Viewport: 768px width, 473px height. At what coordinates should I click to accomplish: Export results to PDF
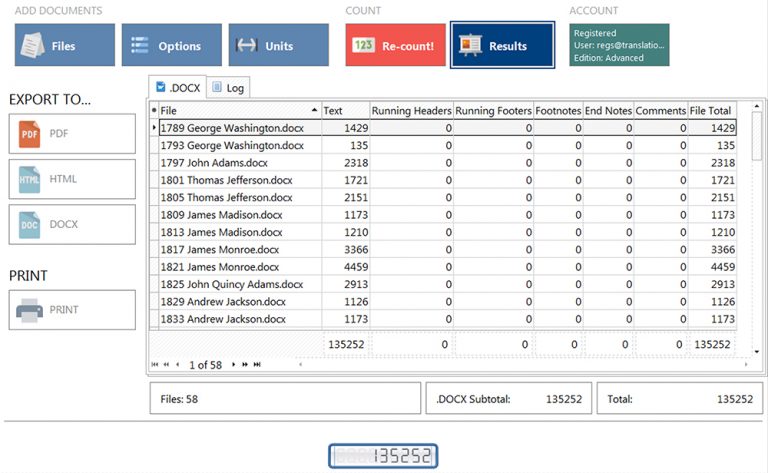(x=72, y=133)
